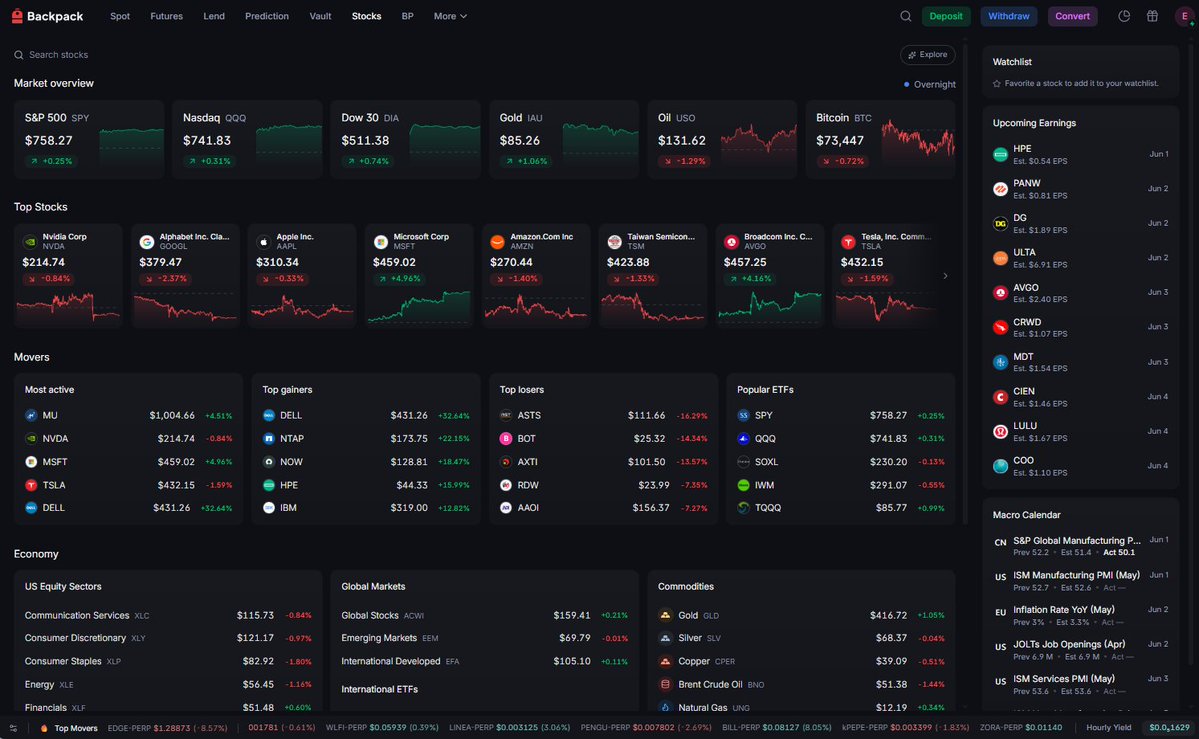Open Silver SLV commodity row

pos(801,638)
